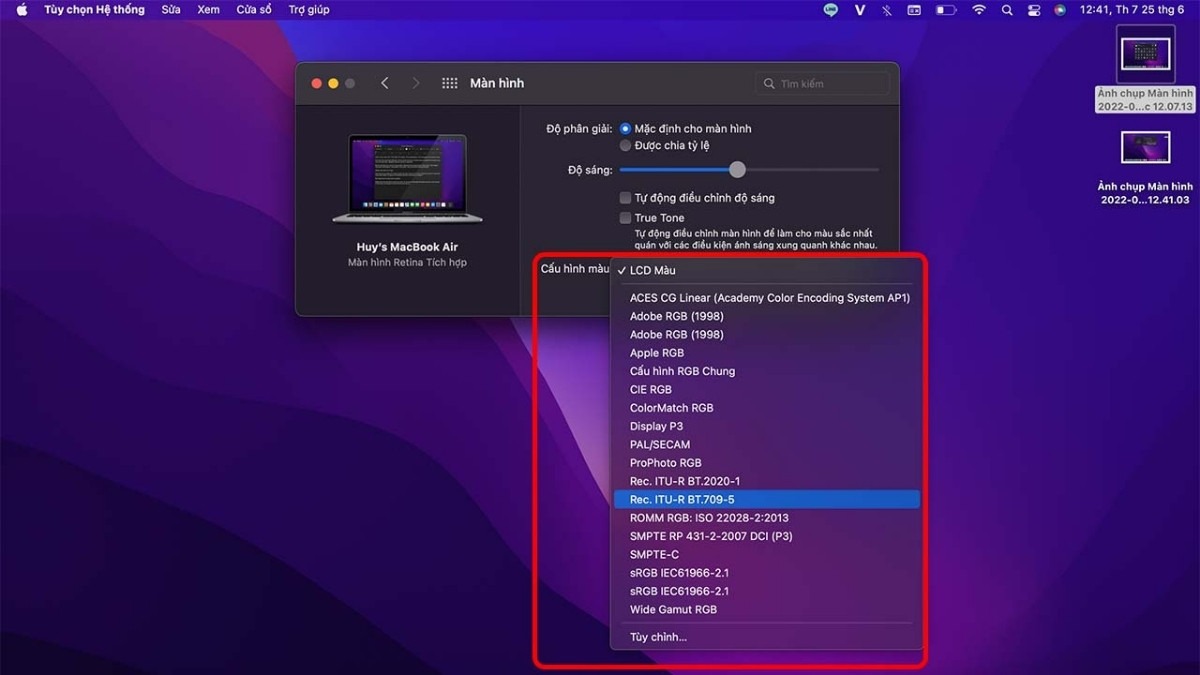This screenshot has width=1200, height=675.
Task: Toggle the True Tone checkbox
Action: click(x=625, y=218)
